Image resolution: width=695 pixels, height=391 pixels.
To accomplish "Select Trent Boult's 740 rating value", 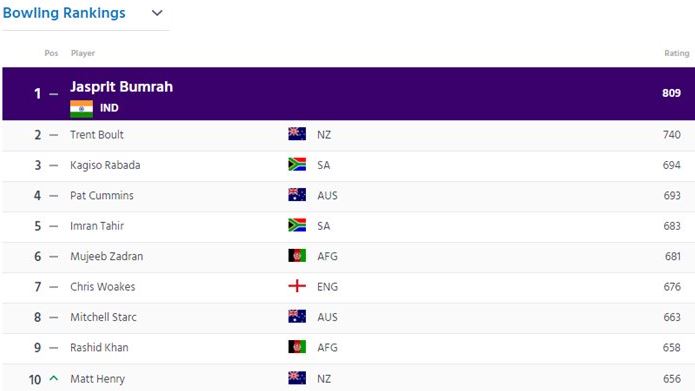I will (x=672, y=134).
